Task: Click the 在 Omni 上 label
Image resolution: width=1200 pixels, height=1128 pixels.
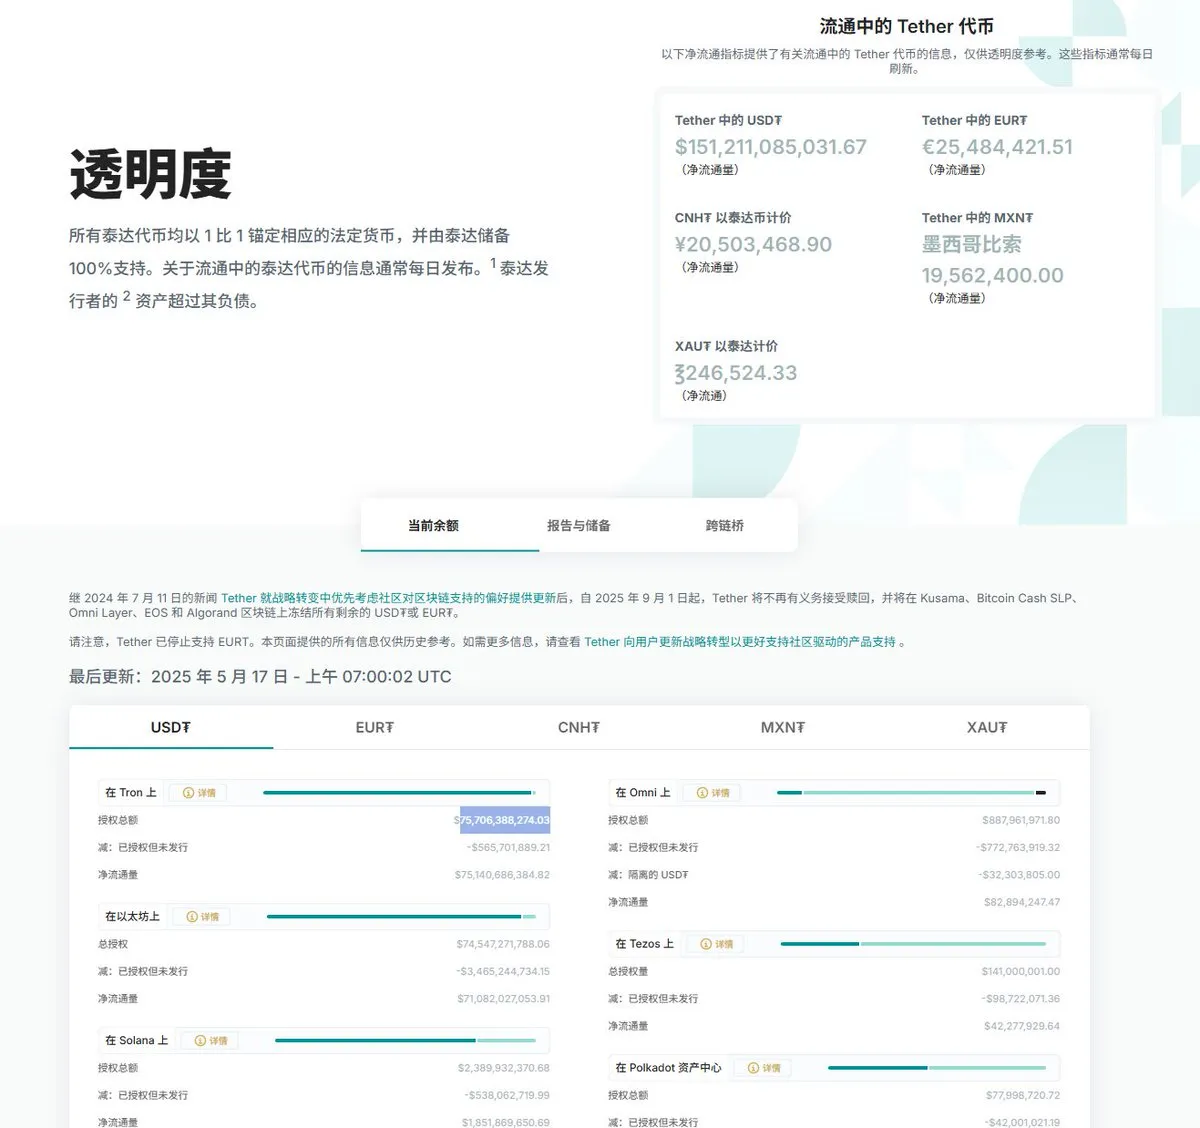Action: click(x=643, y=793)
